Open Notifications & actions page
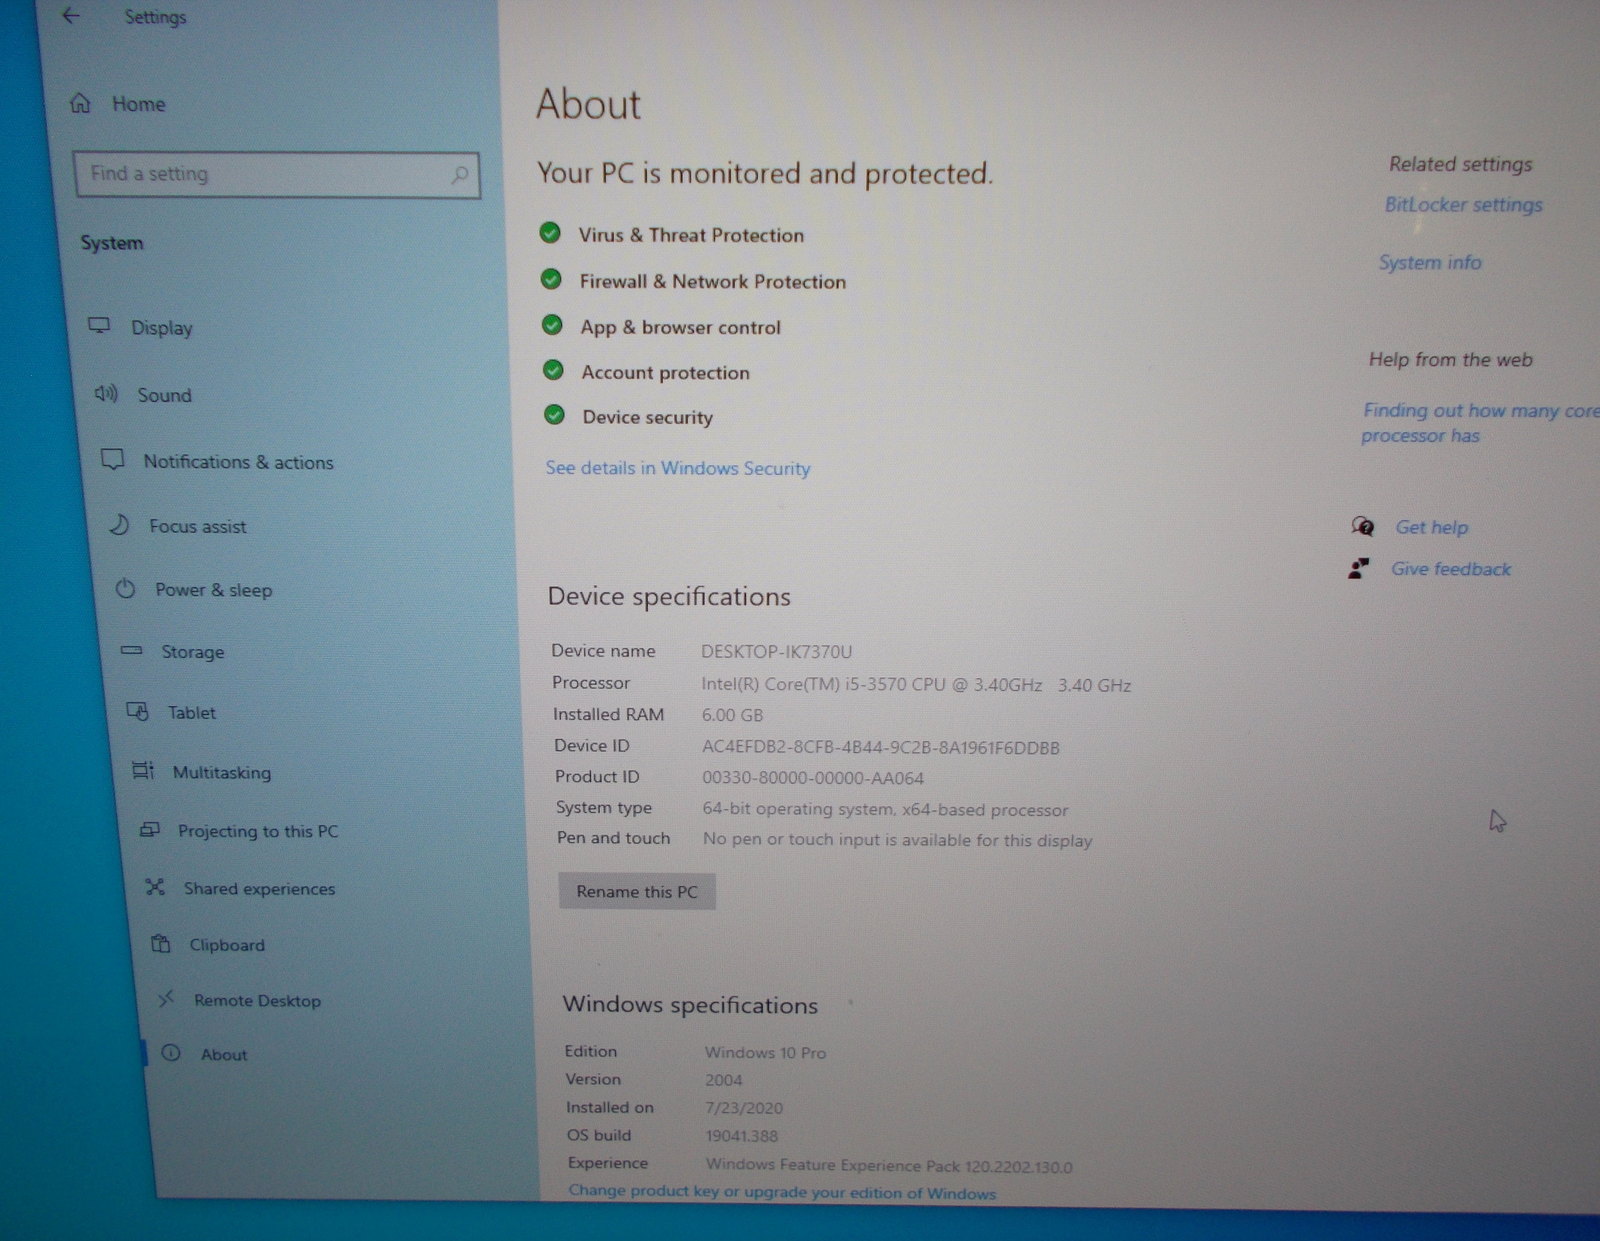This screenshot has height=1241, width=1600. [x=238, y=462]
